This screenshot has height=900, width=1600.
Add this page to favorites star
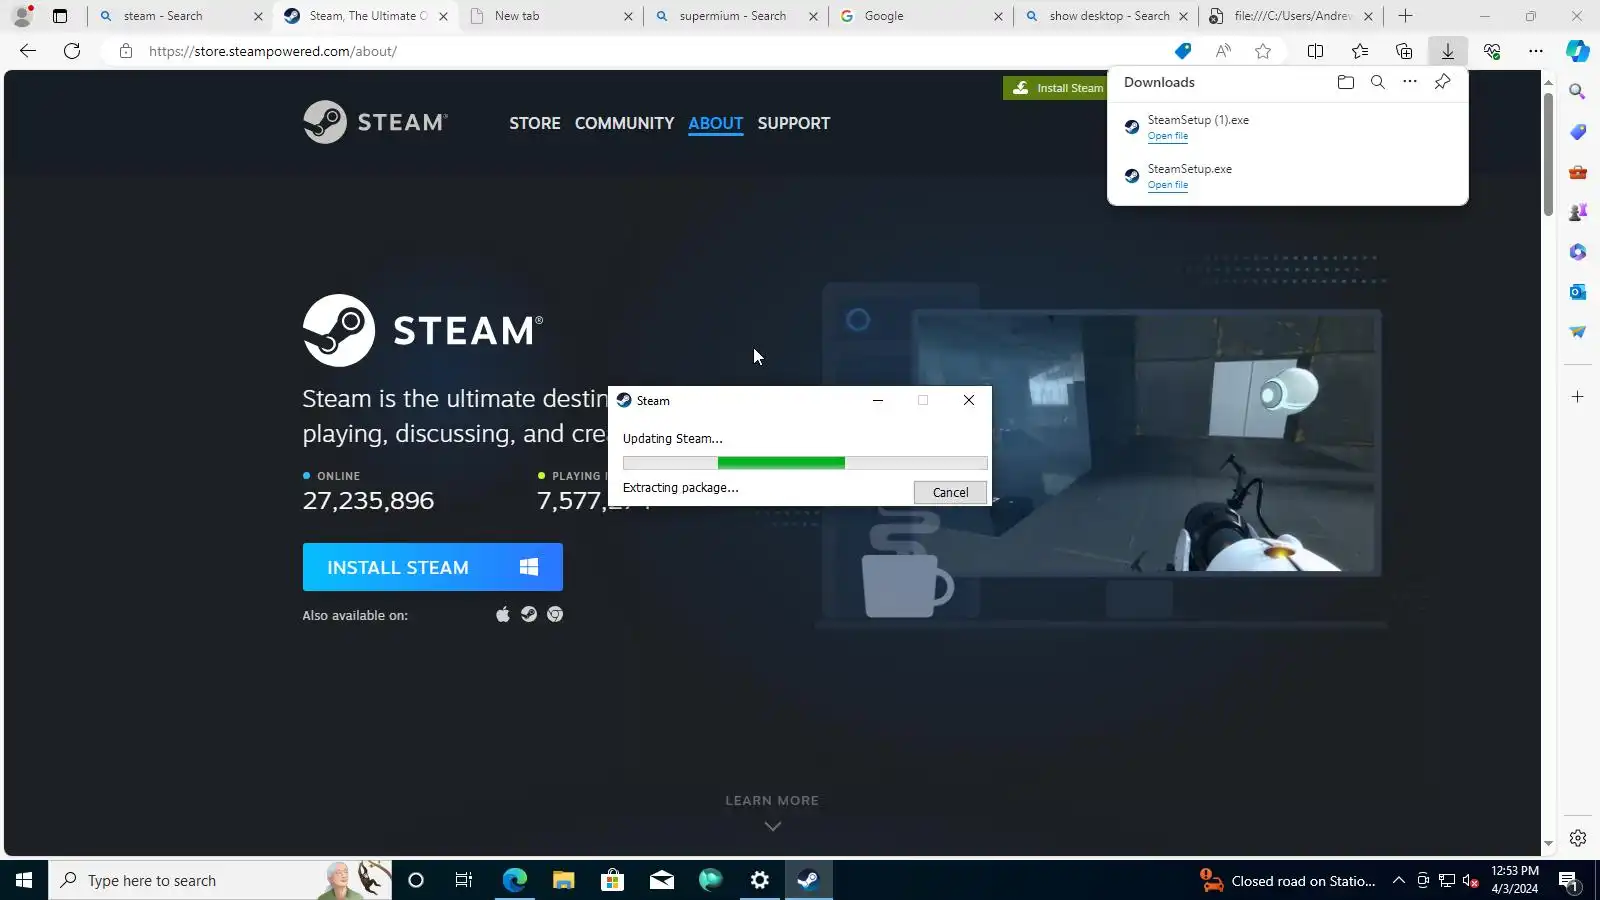click(1263, 51)
